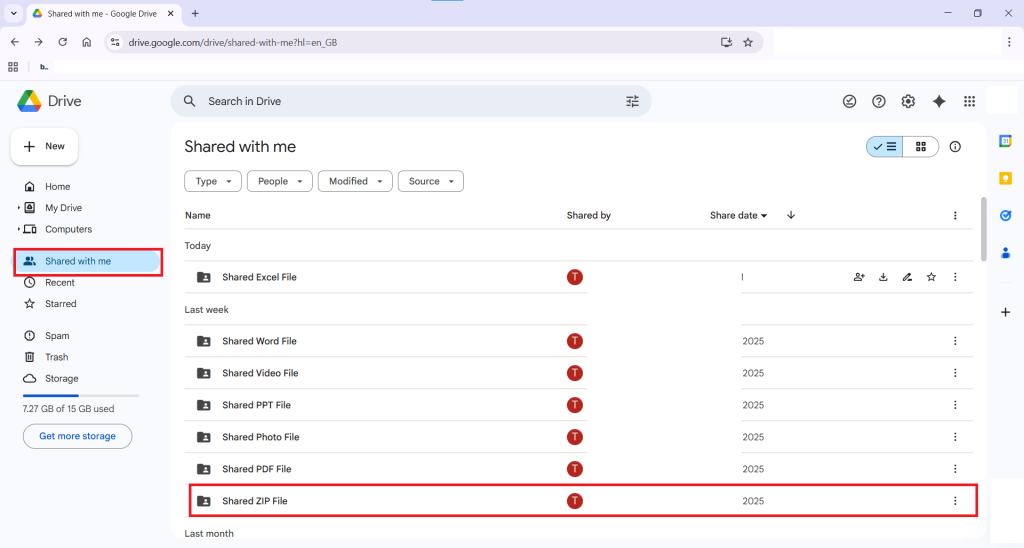Image resolution: width=1024 pixels, height=548 pixels.
Task: Open search filter options icon
Action: tap(632, 101)
